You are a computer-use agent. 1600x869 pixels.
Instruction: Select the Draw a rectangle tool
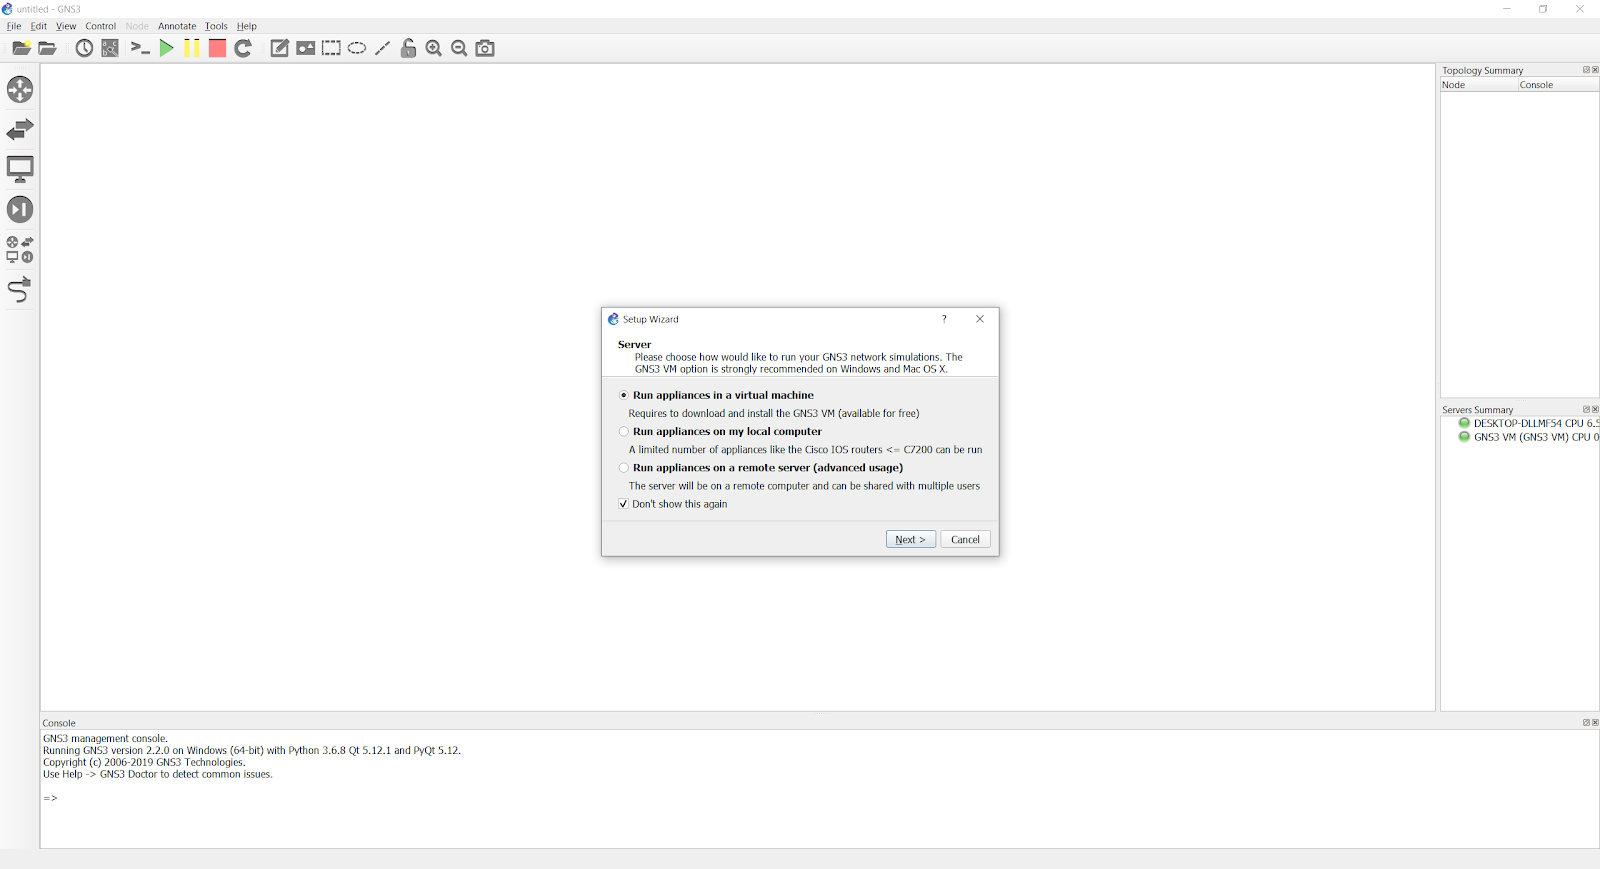point(331,48)
